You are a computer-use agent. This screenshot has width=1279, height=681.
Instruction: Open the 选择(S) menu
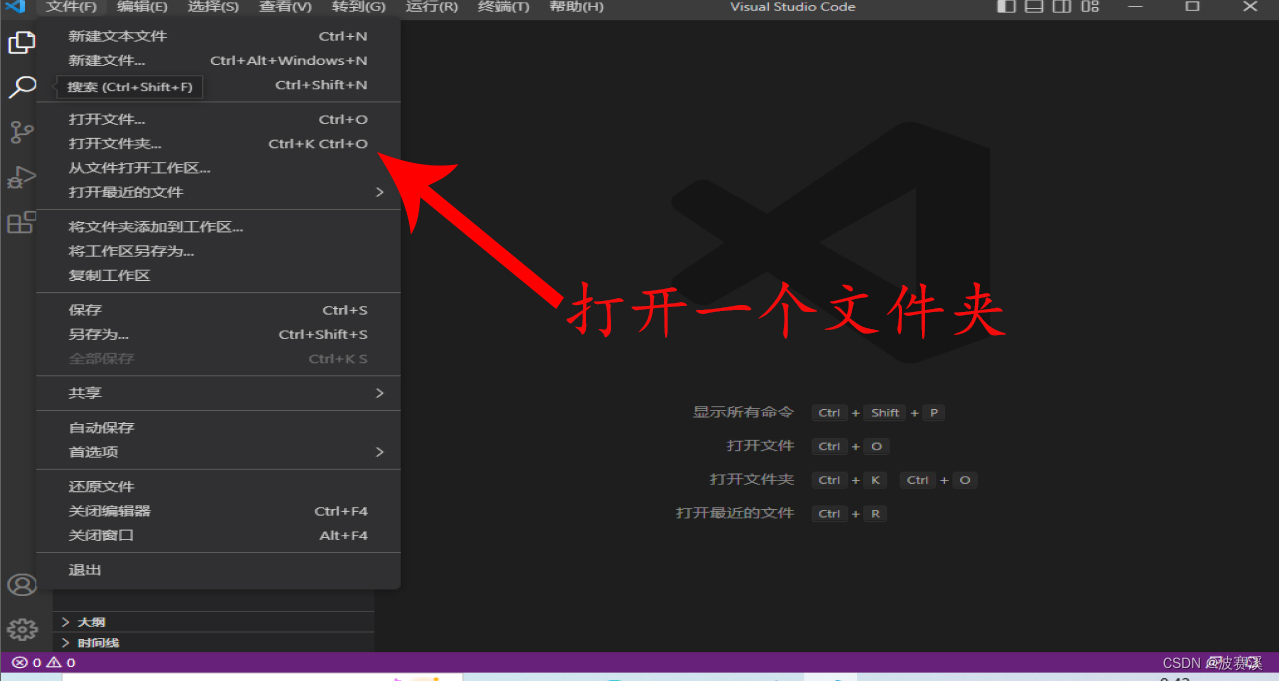coord(213,7)
